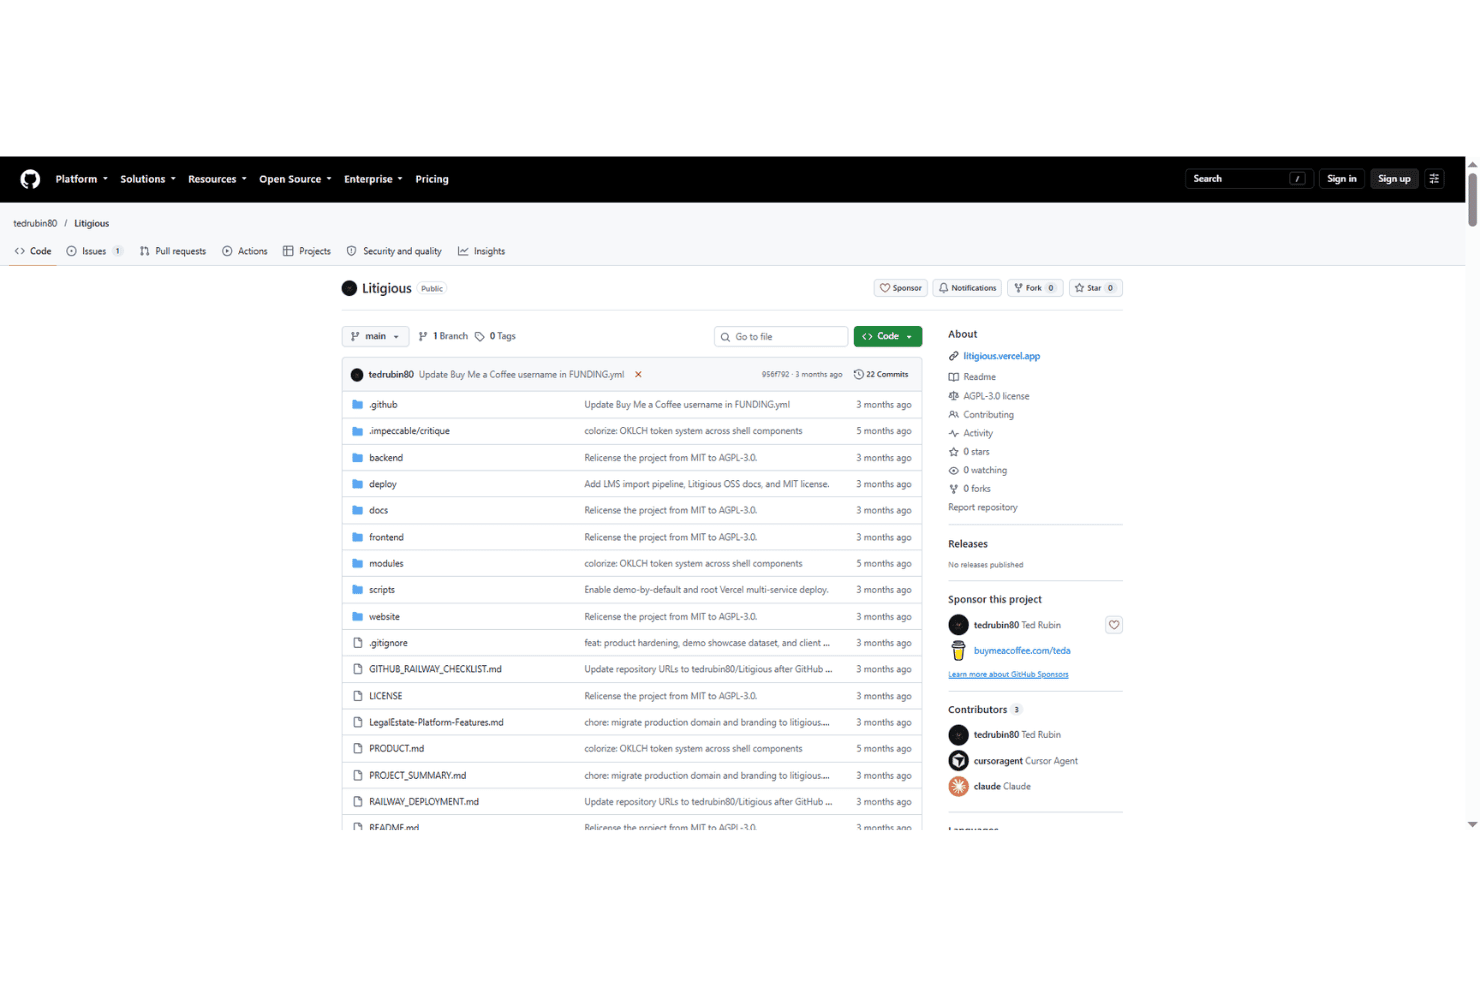The height and width of the screenshot is (987, 1480).
Task: Open 0 Tags link
Action: (x=496, y=337)
